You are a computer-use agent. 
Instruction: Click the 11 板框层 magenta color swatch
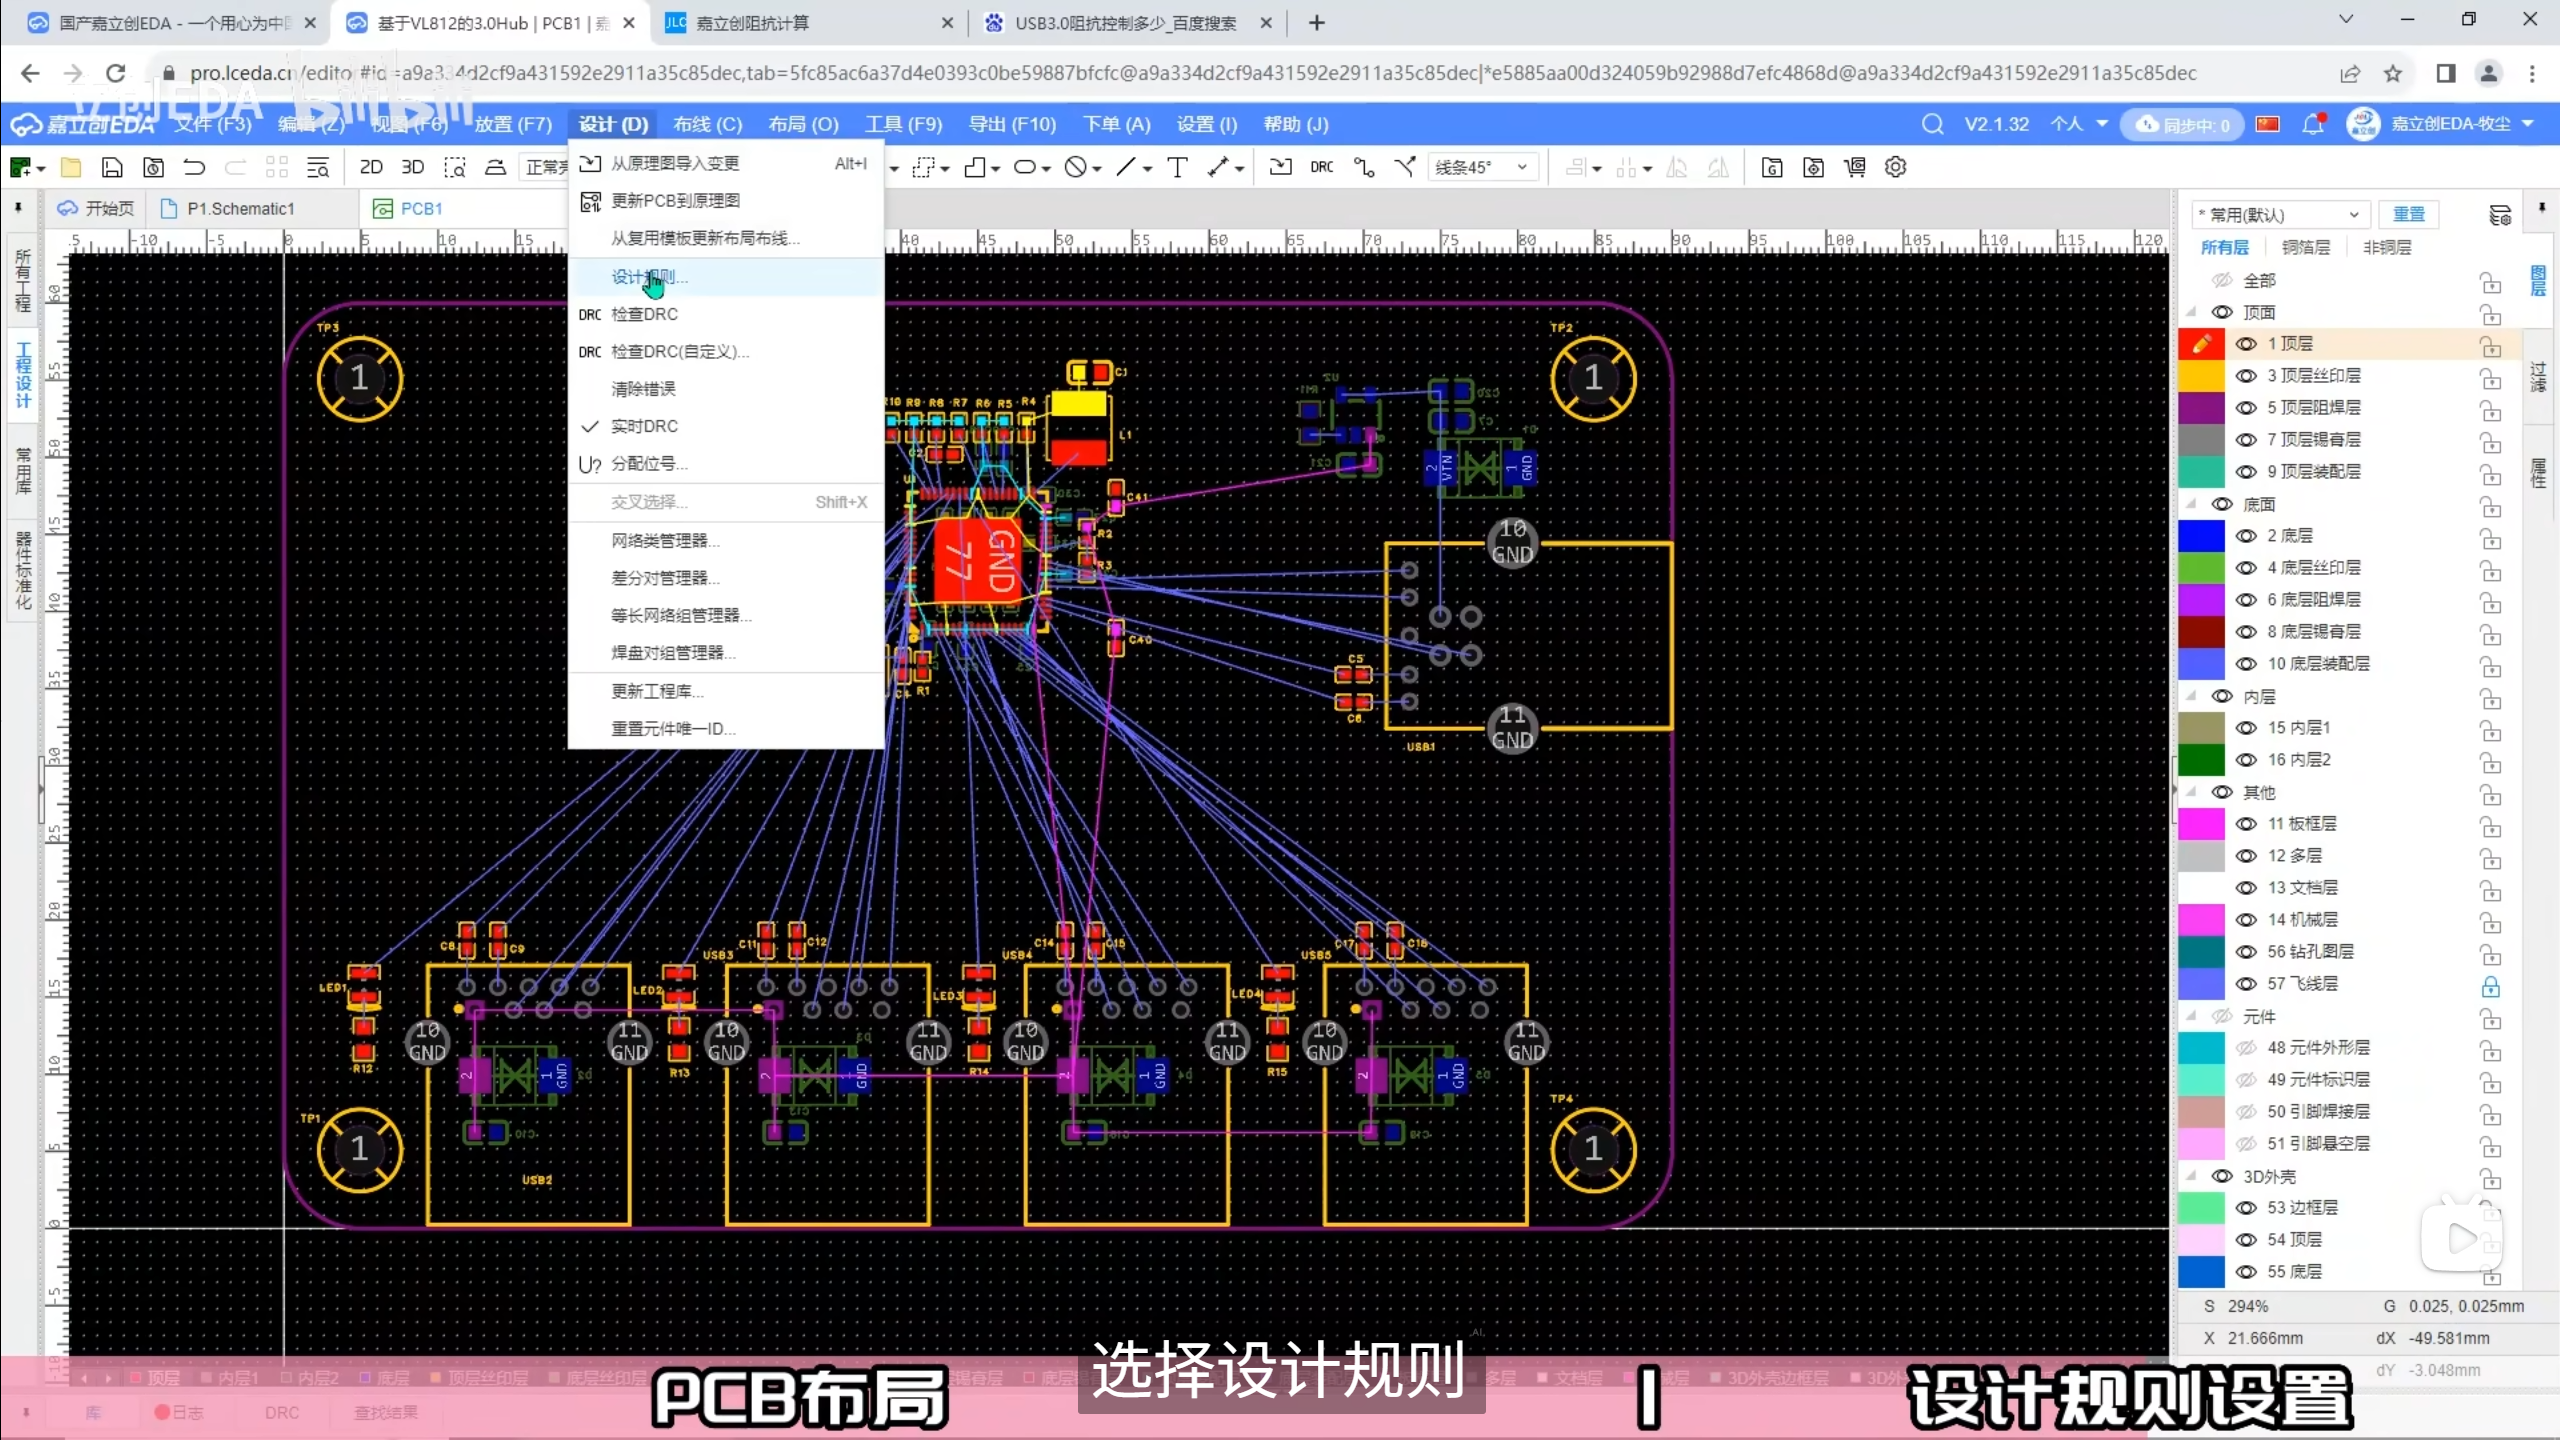tap(2201, 824)
